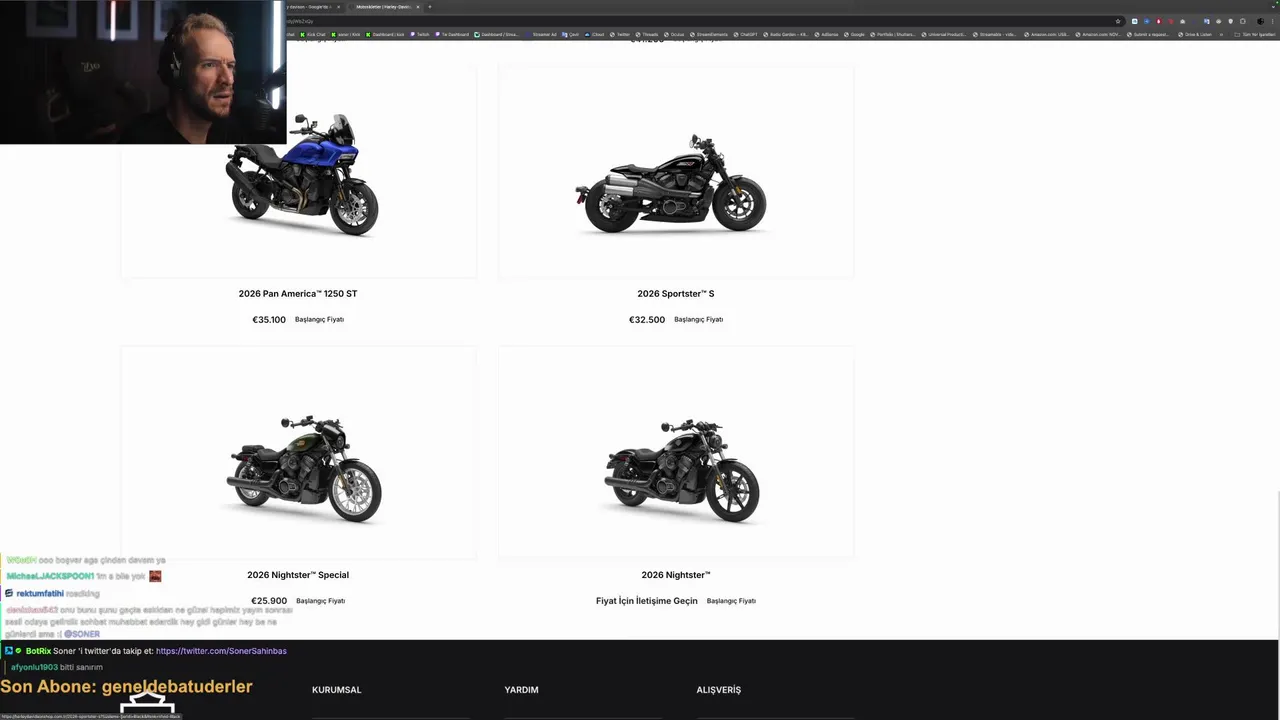The image size is (1280, 720).
Task: Open the Chrome profile avatar
Action: 1260,21
